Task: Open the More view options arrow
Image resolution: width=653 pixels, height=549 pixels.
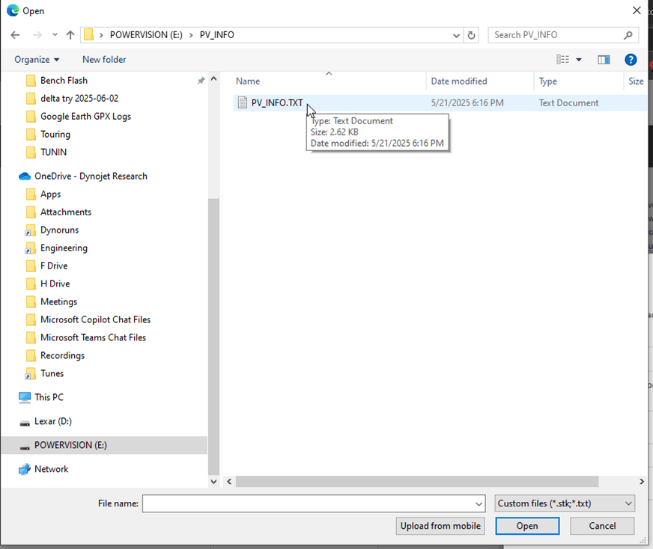Action: (578, 60)
